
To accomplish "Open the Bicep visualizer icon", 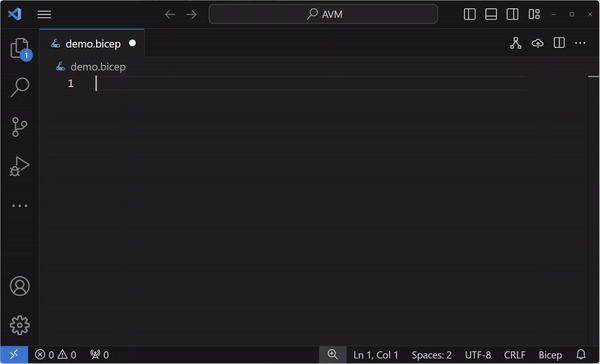I will pyautogui.click(x=516, y=43).
